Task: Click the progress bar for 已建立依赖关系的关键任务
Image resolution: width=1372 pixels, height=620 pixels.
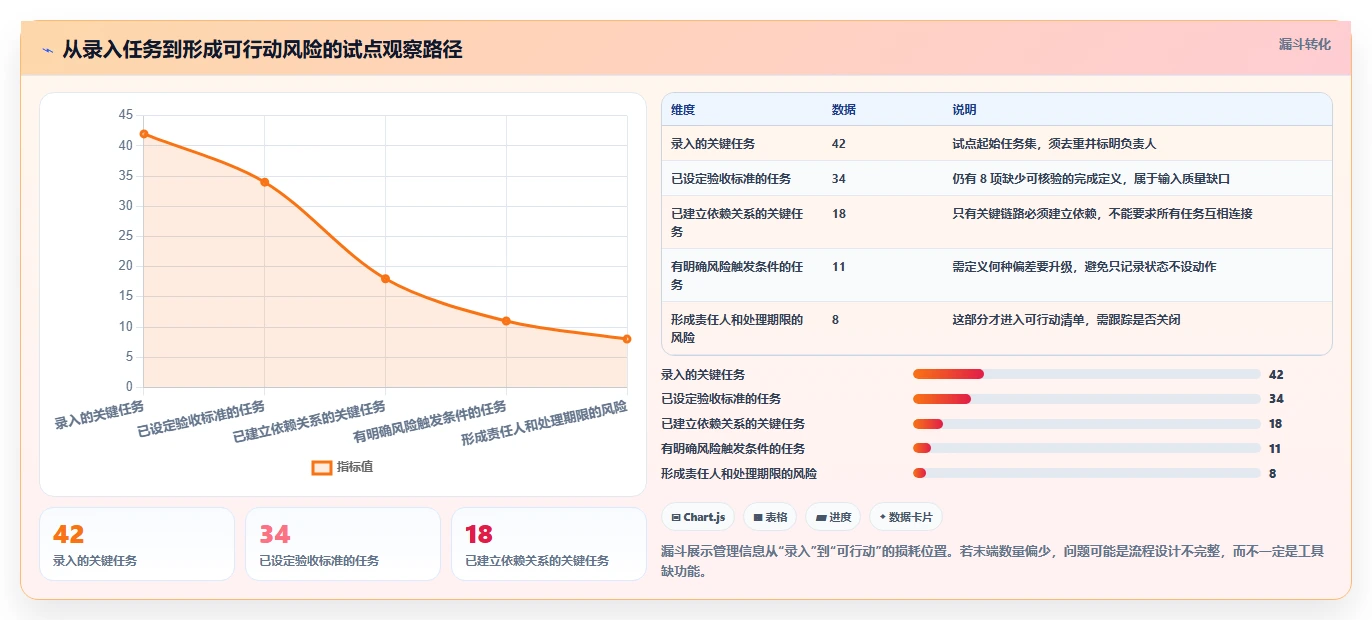Action: pos(1086,424)
